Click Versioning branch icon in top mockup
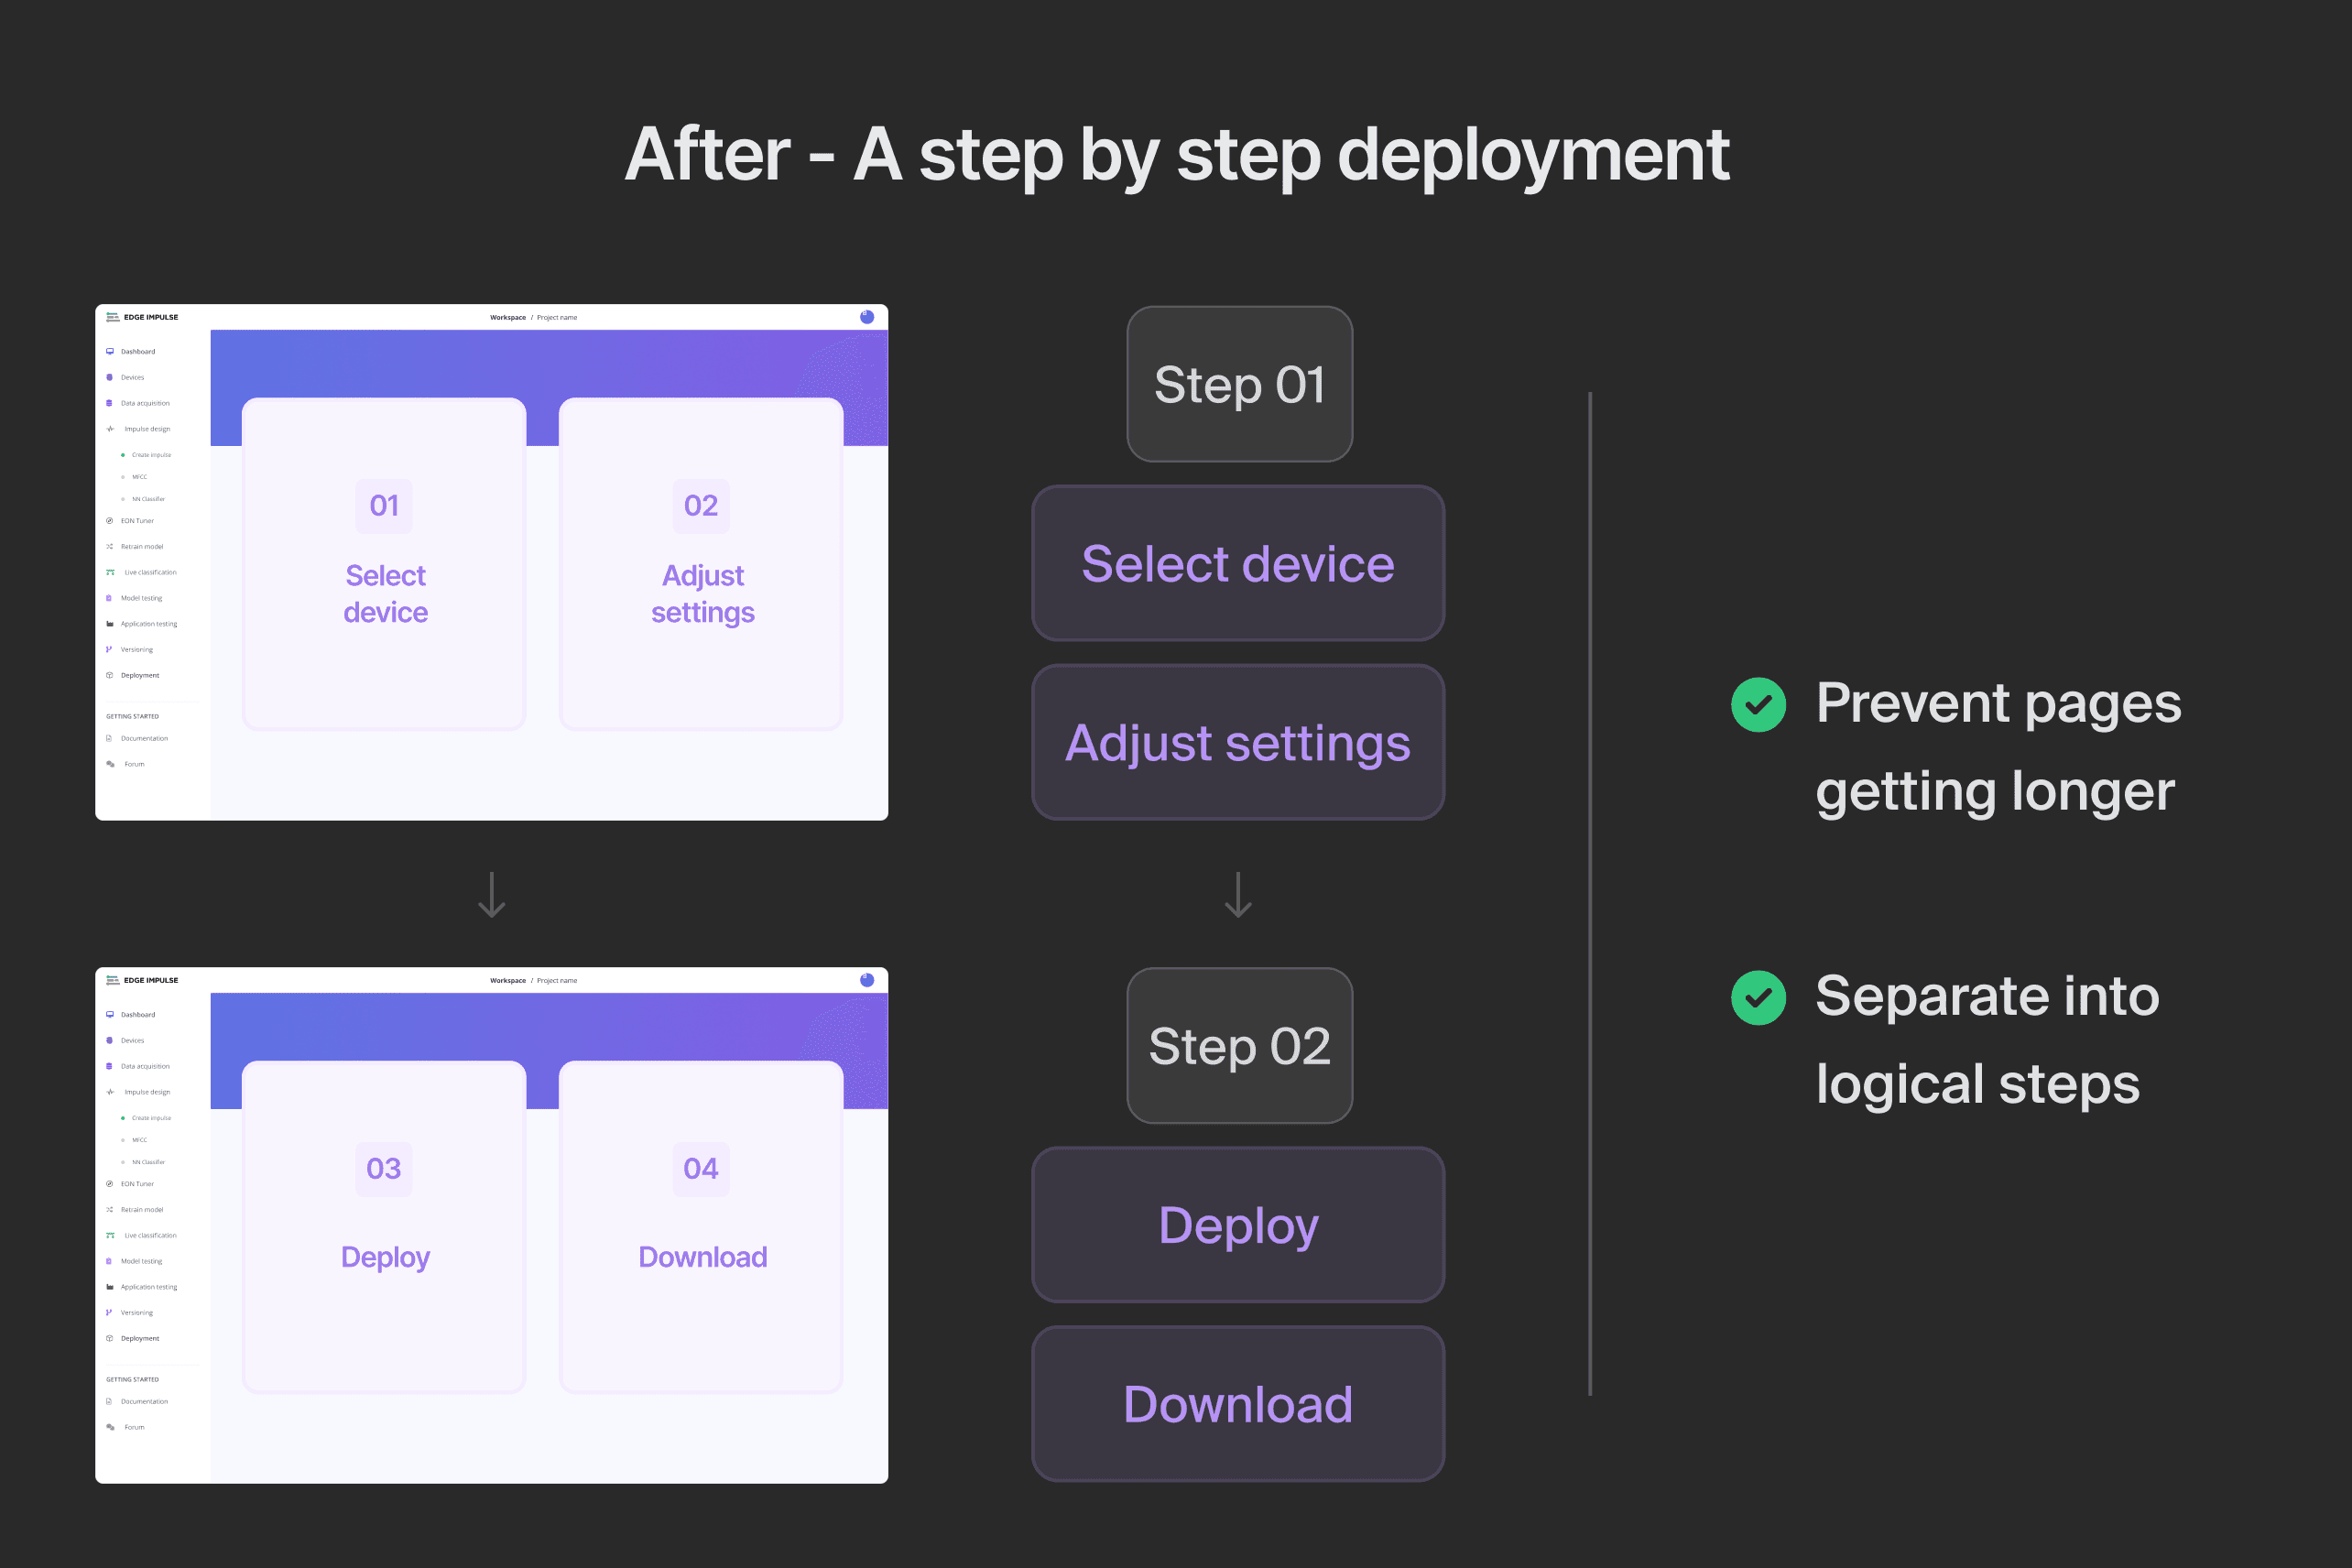Viewport: 2352px width, 1568px height. (x=109, y=650)
